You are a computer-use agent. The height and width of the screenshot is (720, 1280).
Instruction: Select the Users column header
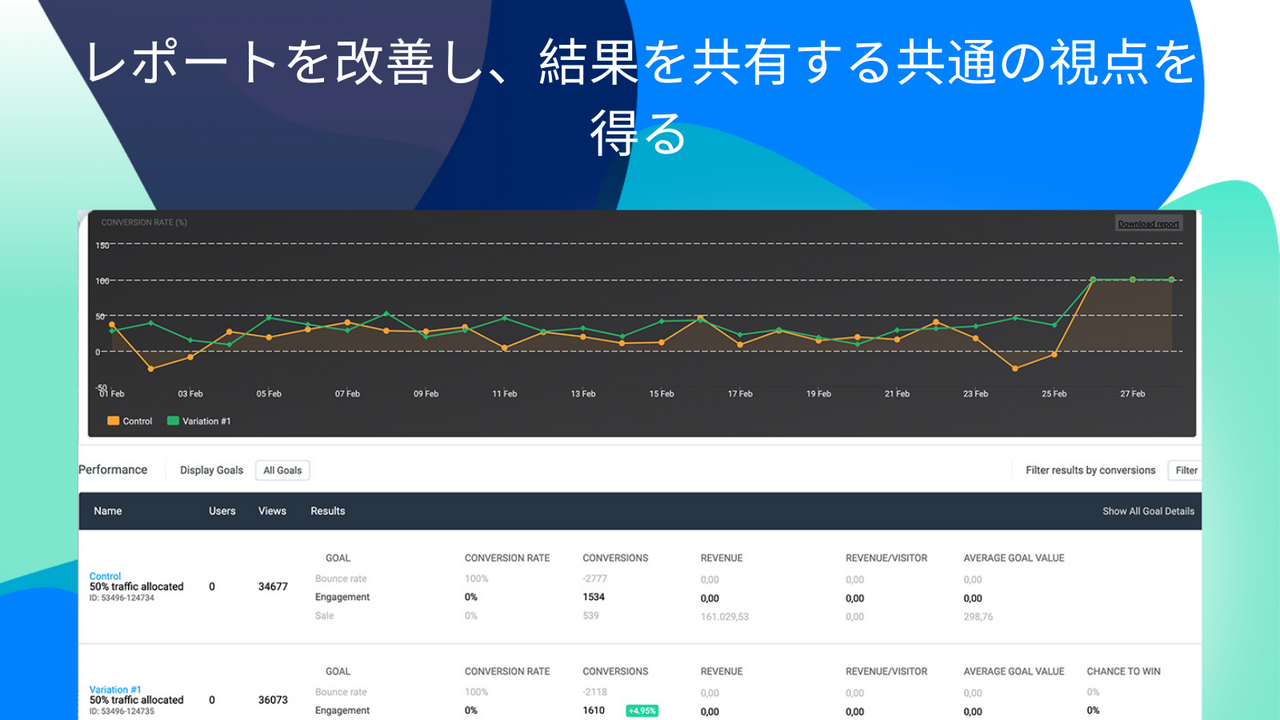(x=222, y=511)
